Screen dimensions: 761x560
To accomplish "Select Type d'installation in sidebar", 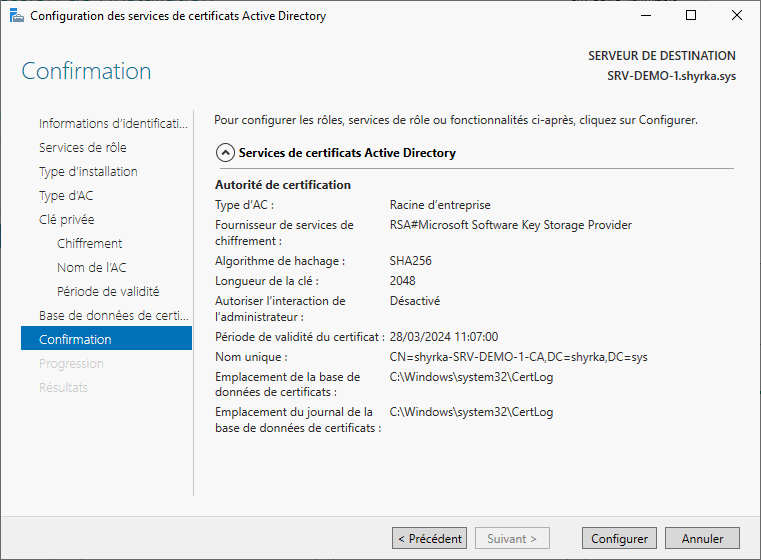I will [88, 172].
